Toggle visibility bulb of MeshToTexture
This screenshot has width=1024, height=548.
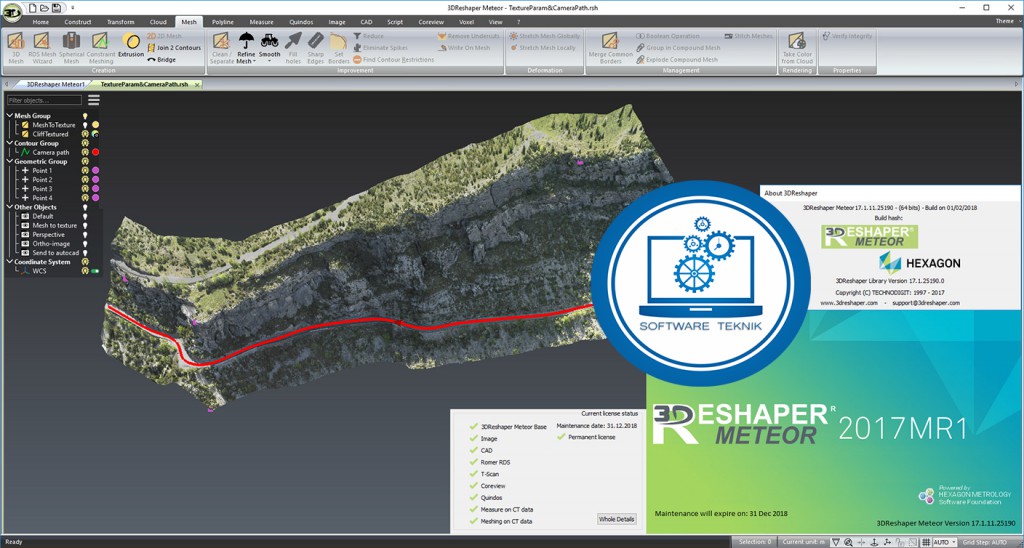tap(85, 125)
